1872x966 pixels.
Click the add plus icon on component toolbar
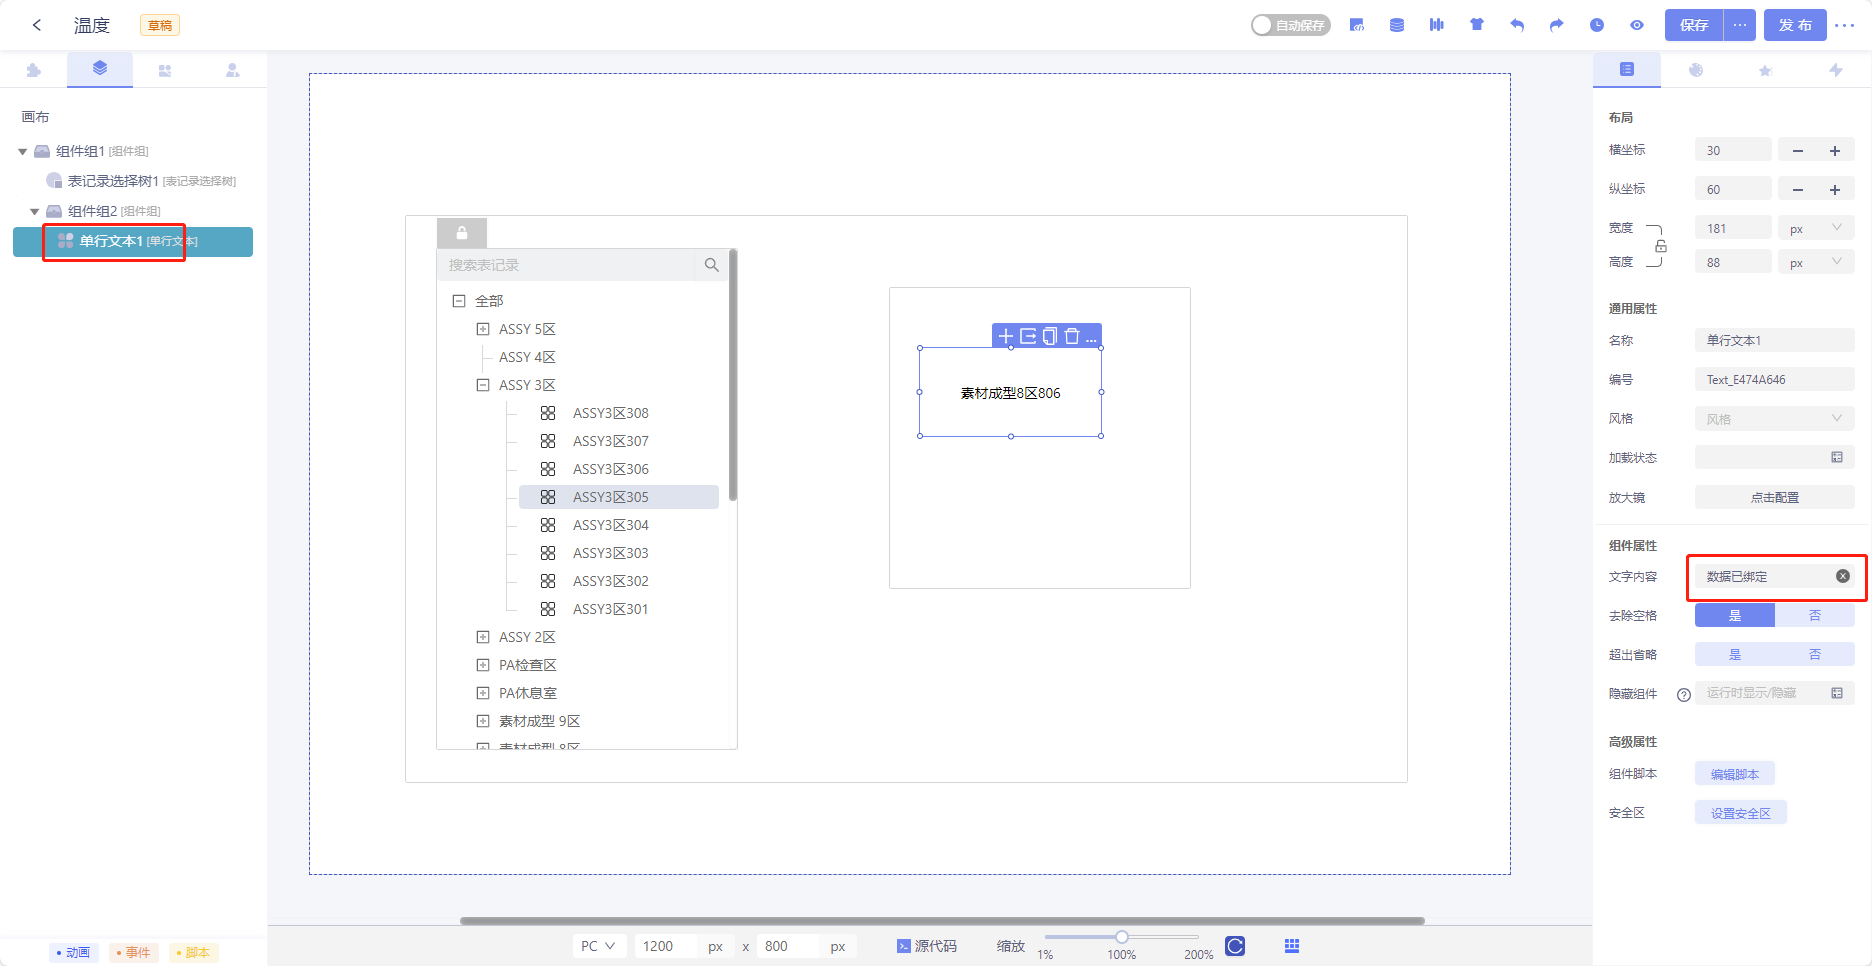1006,336
